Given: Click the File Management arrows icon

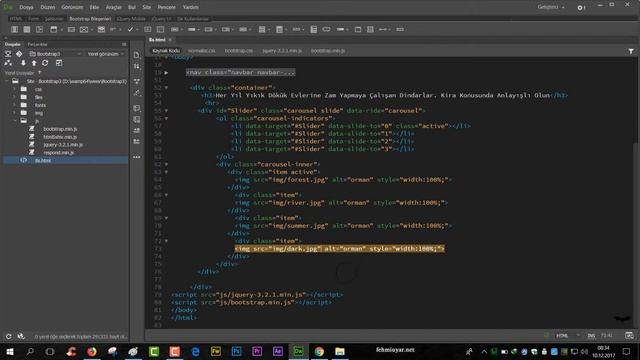Looking at the screenshot, I should (137, 66).
